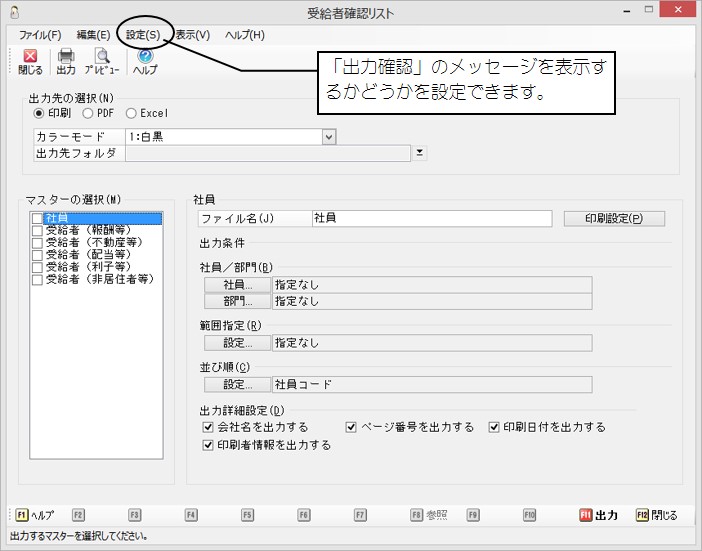Select the PDF output radio button
The image size is (702, 551).
88,113
